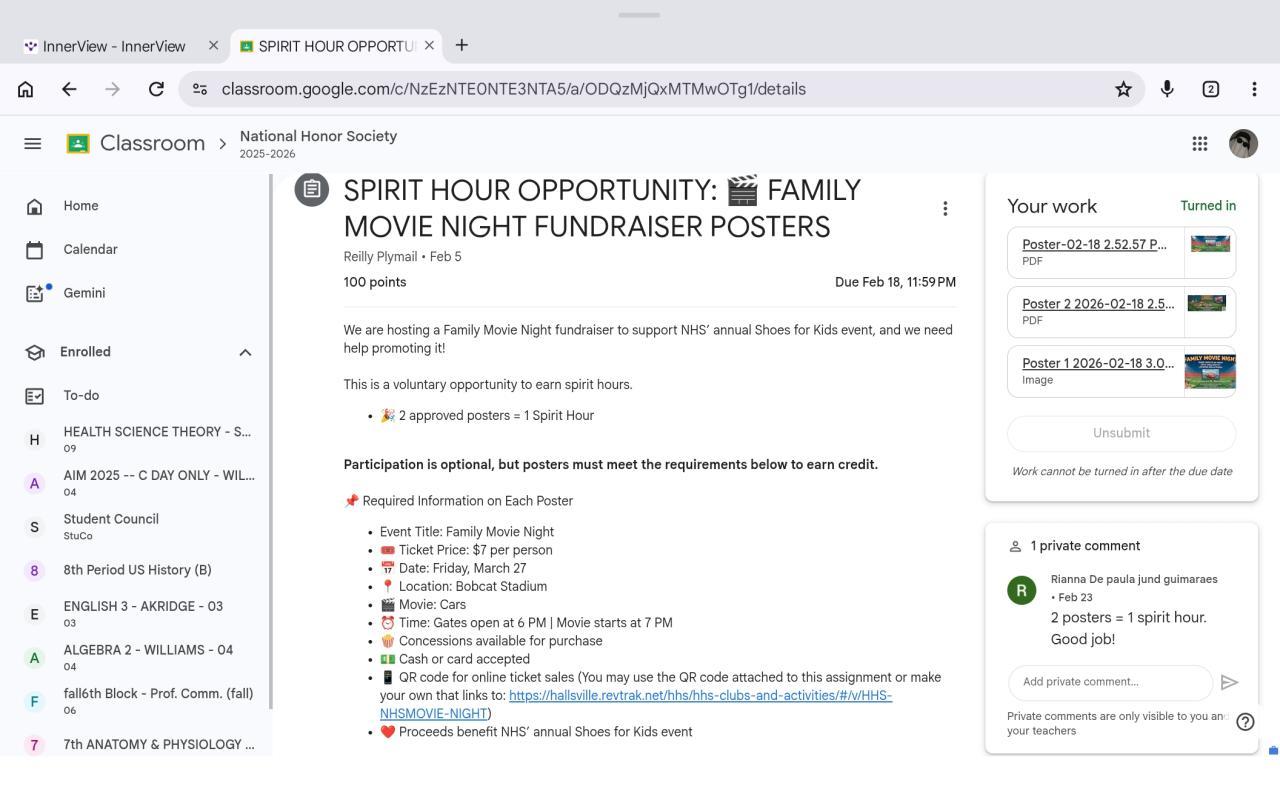Open the To-do list item

click(81, 395)
